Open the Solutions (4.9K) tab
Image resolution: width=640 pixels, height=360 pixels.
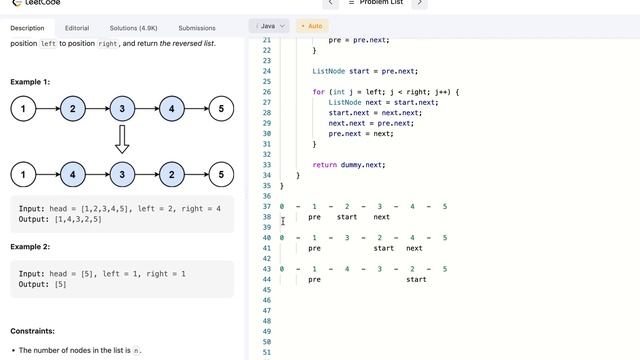(133, 28)
